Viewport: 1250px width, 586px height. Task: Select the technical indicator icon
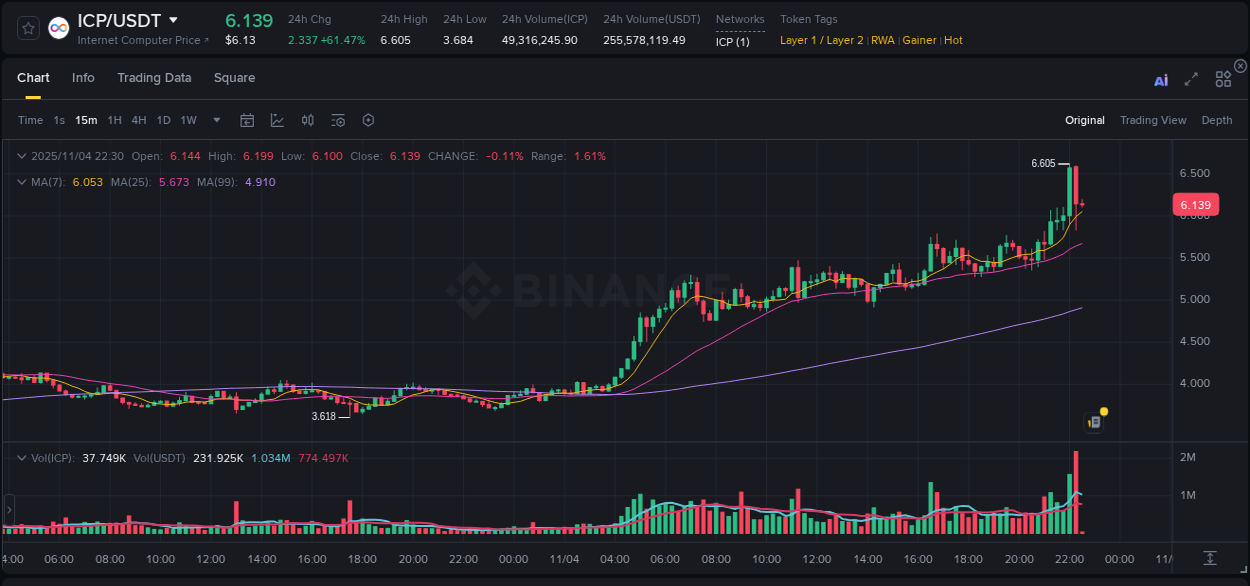pos(278,120)
